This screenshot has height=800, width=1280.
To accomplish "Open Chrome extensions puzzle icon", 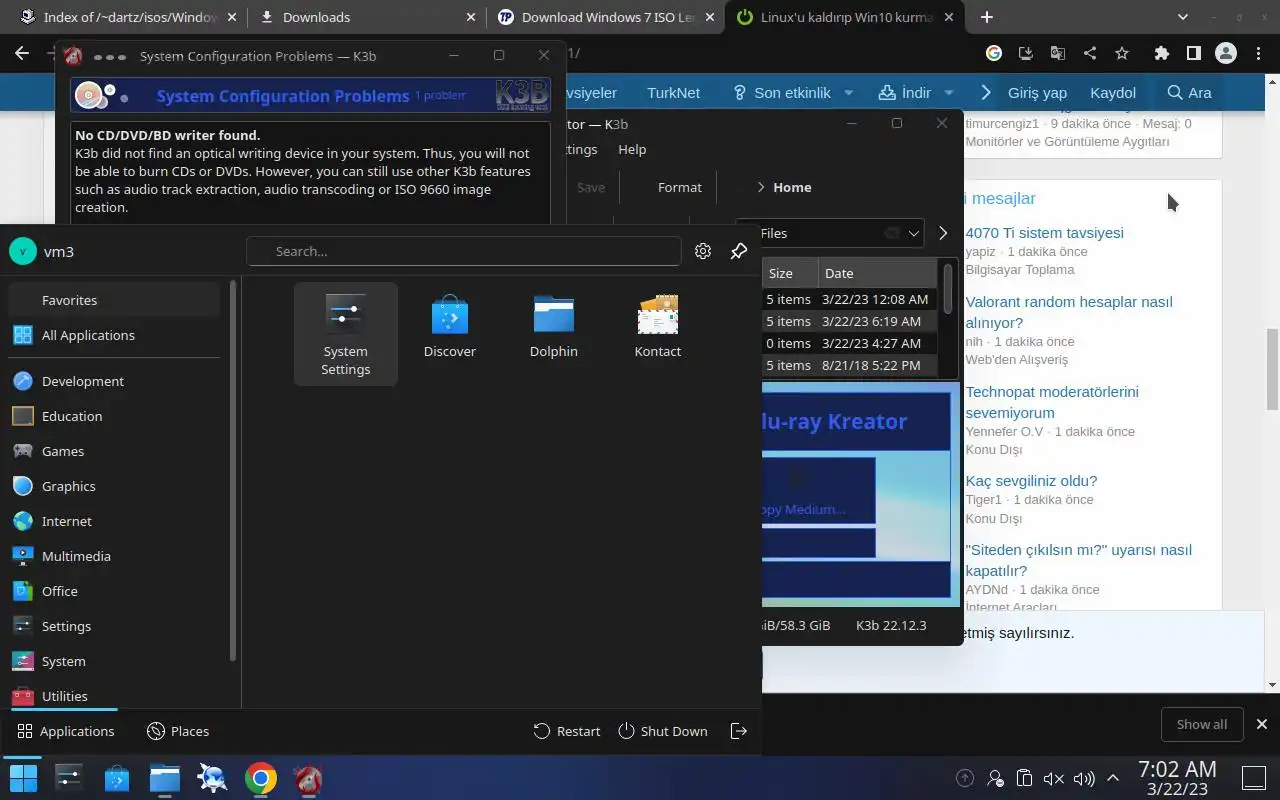I will pyautogui.click(x=1161, y=53).
